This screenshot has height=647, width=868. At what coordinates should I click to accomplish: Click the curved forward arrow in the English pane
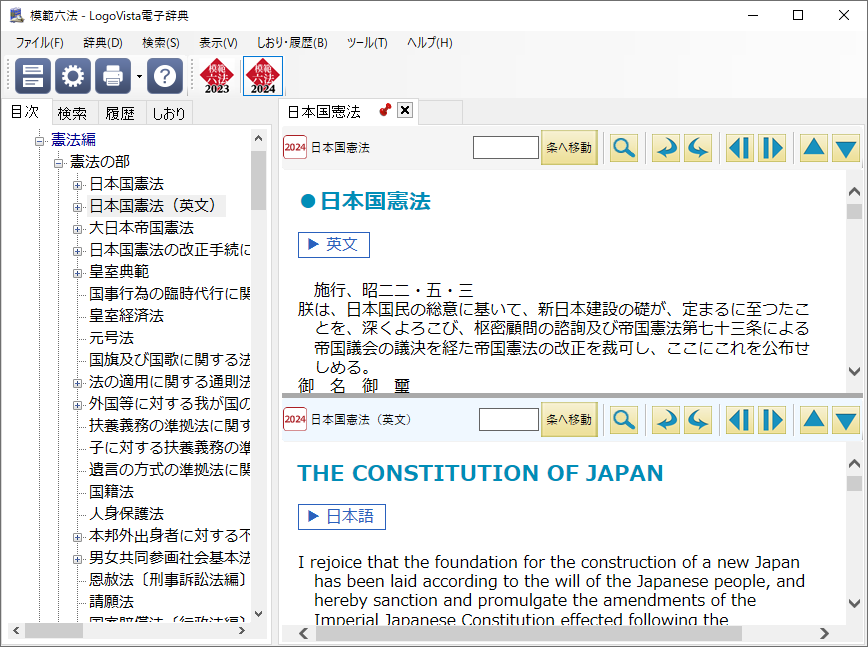coord(666,420)
